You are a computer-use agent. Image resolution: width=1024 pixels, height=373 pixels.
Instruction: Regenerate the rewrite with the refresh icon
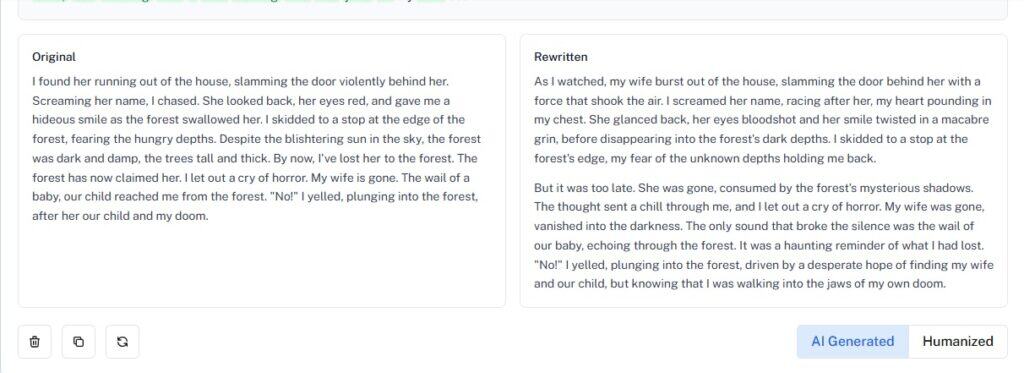[122, 342]
